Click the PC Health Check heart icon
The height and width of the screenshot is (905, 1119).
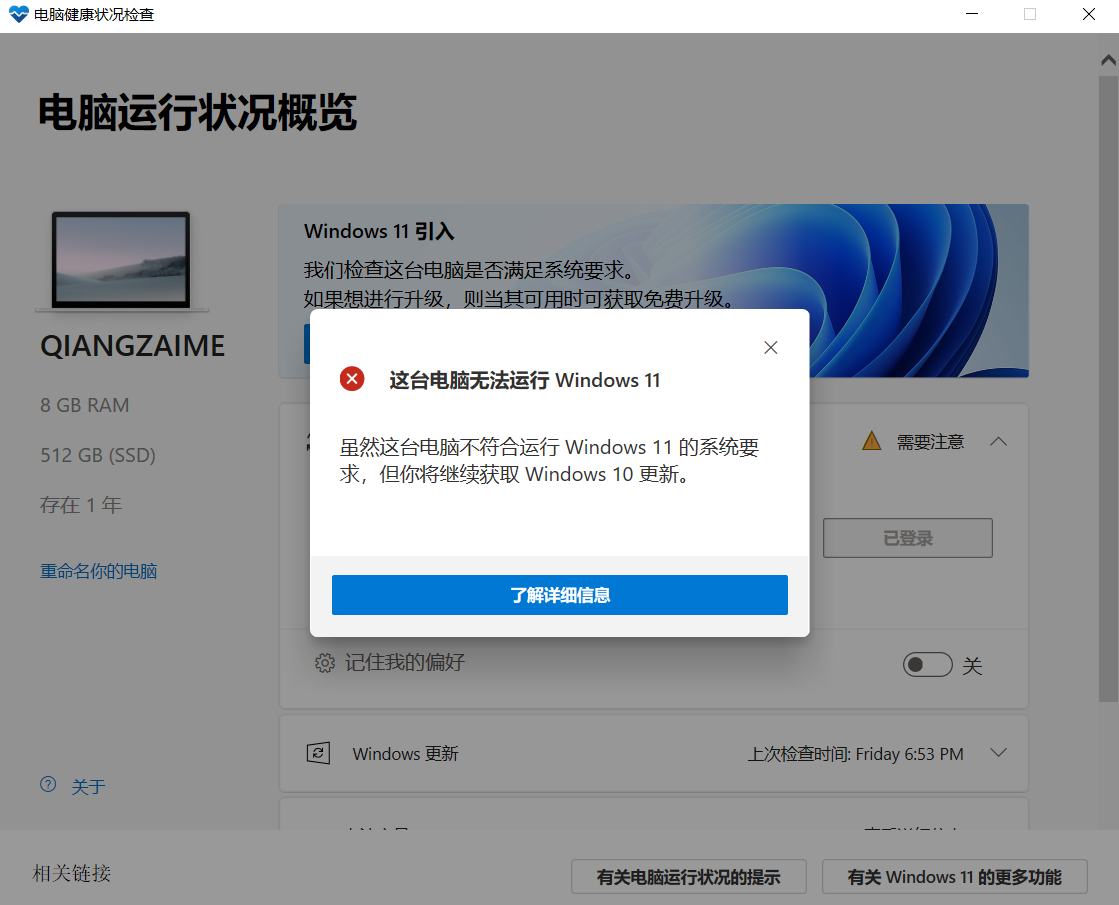pos(19,15)
